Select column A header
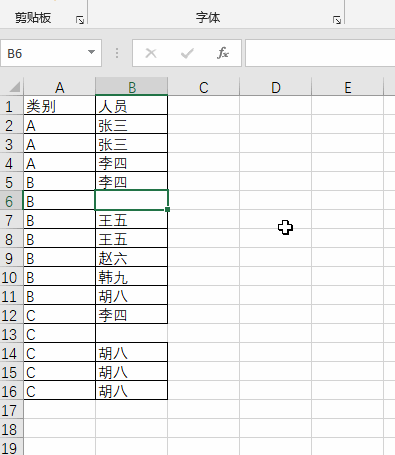Screen dimensions: 395x455 point(60,87)
